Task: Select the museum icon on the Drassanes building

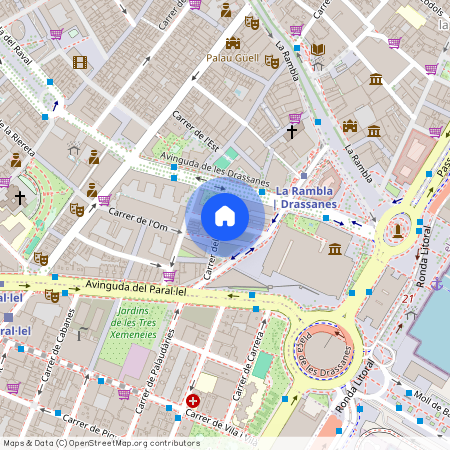Action: click(335, 249)
